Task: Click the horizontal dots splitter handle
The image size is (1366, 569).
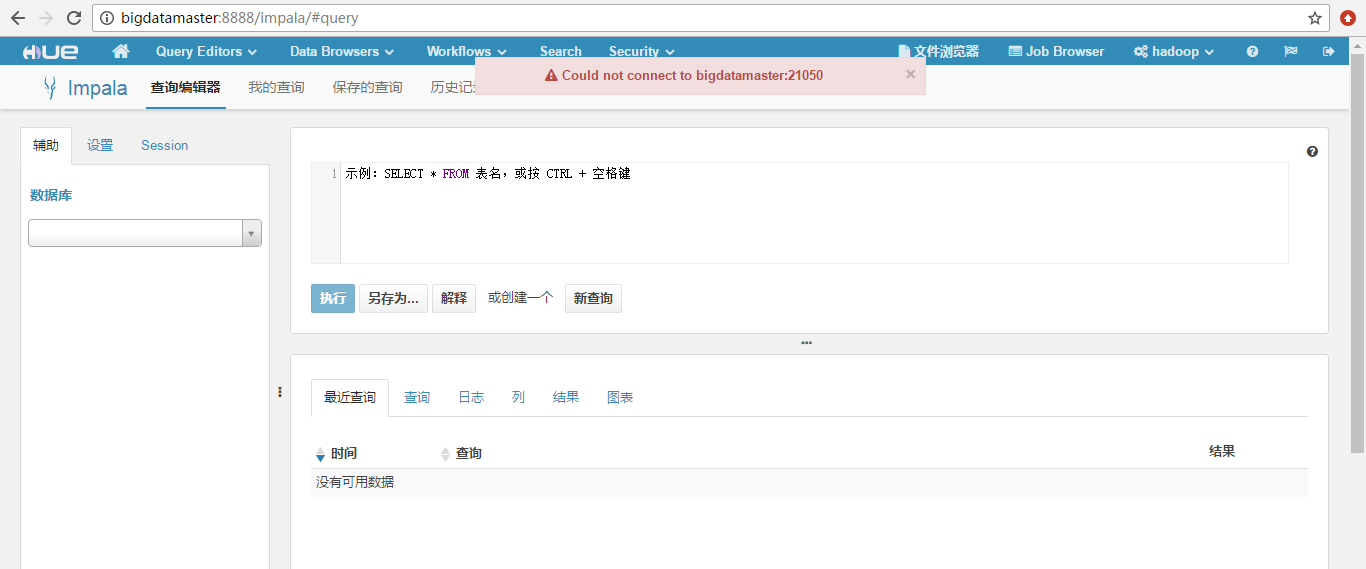Action: click(x=807, y=343)
